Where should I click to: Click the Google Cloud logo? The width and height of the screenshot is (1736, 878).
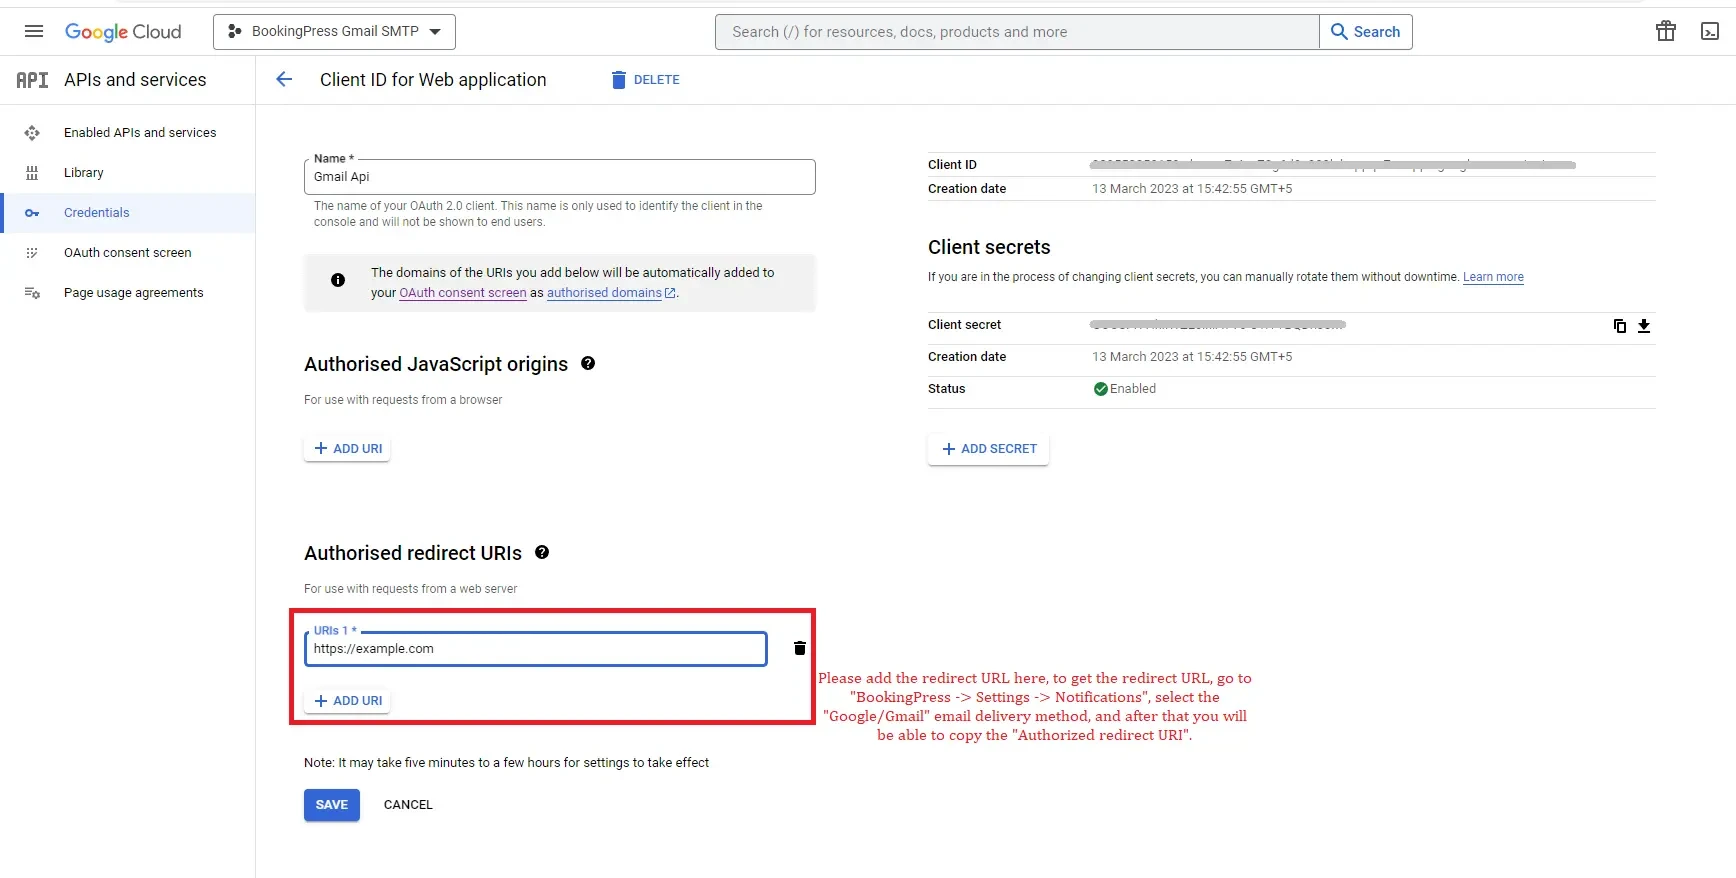[123, 32]
